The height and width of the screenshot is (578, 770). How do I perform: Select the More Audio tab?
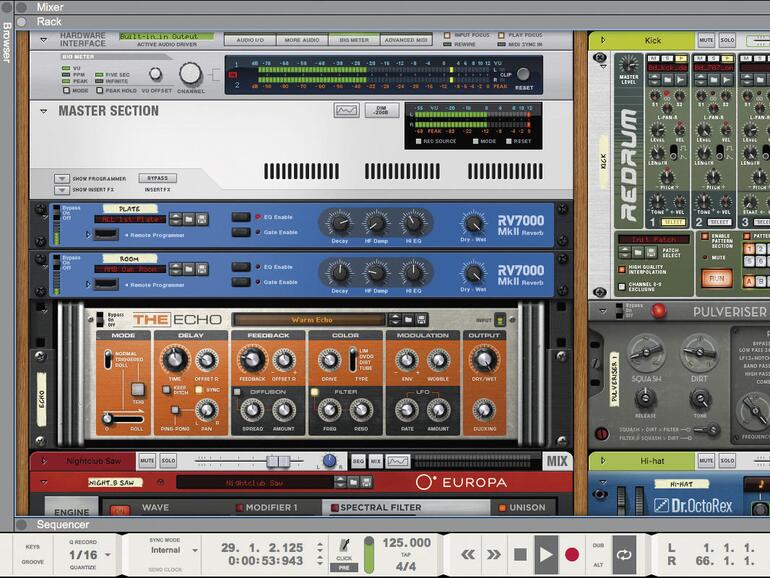(302, 40)
